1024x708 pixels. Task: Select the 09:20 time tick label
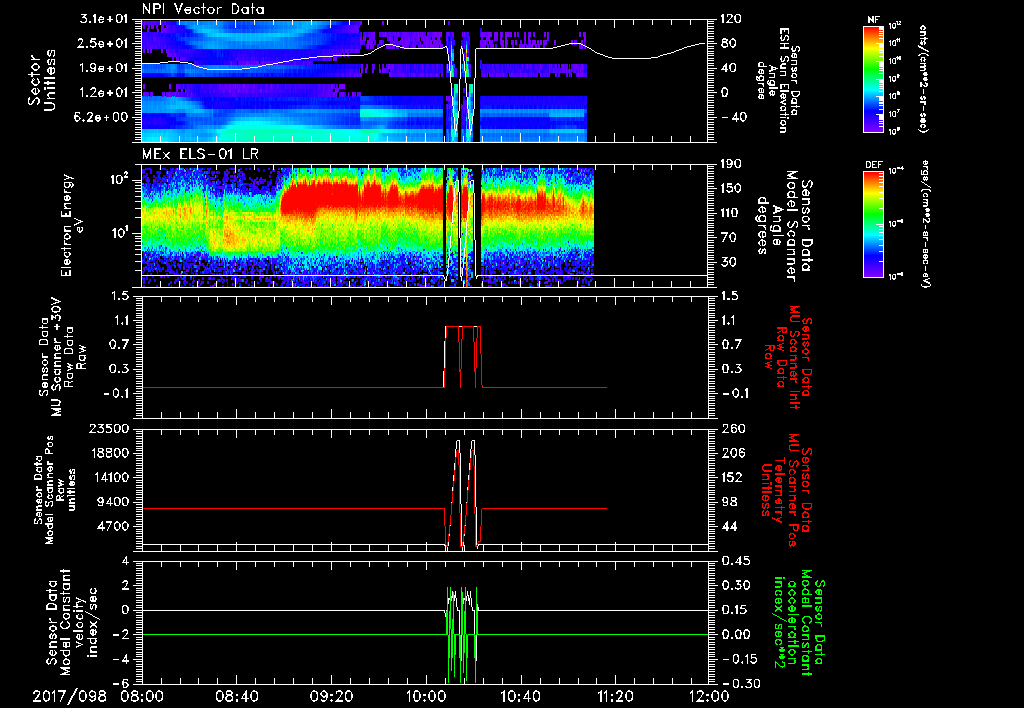click(x=331, y=696)
